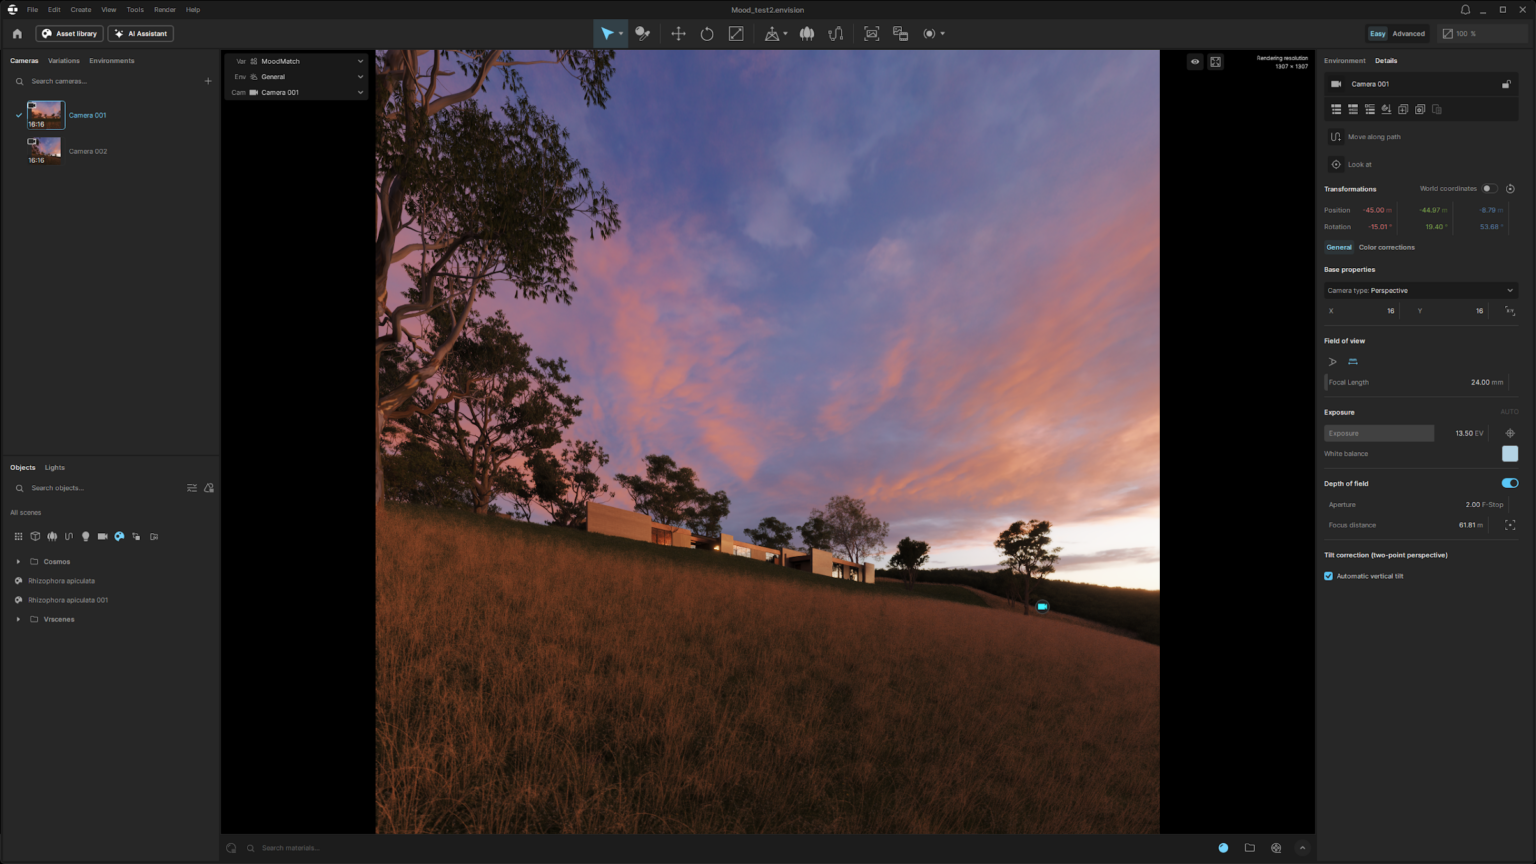Filter objects list by cameras icon
This screenshot has height=864, width=1536.
click(102, 536)
